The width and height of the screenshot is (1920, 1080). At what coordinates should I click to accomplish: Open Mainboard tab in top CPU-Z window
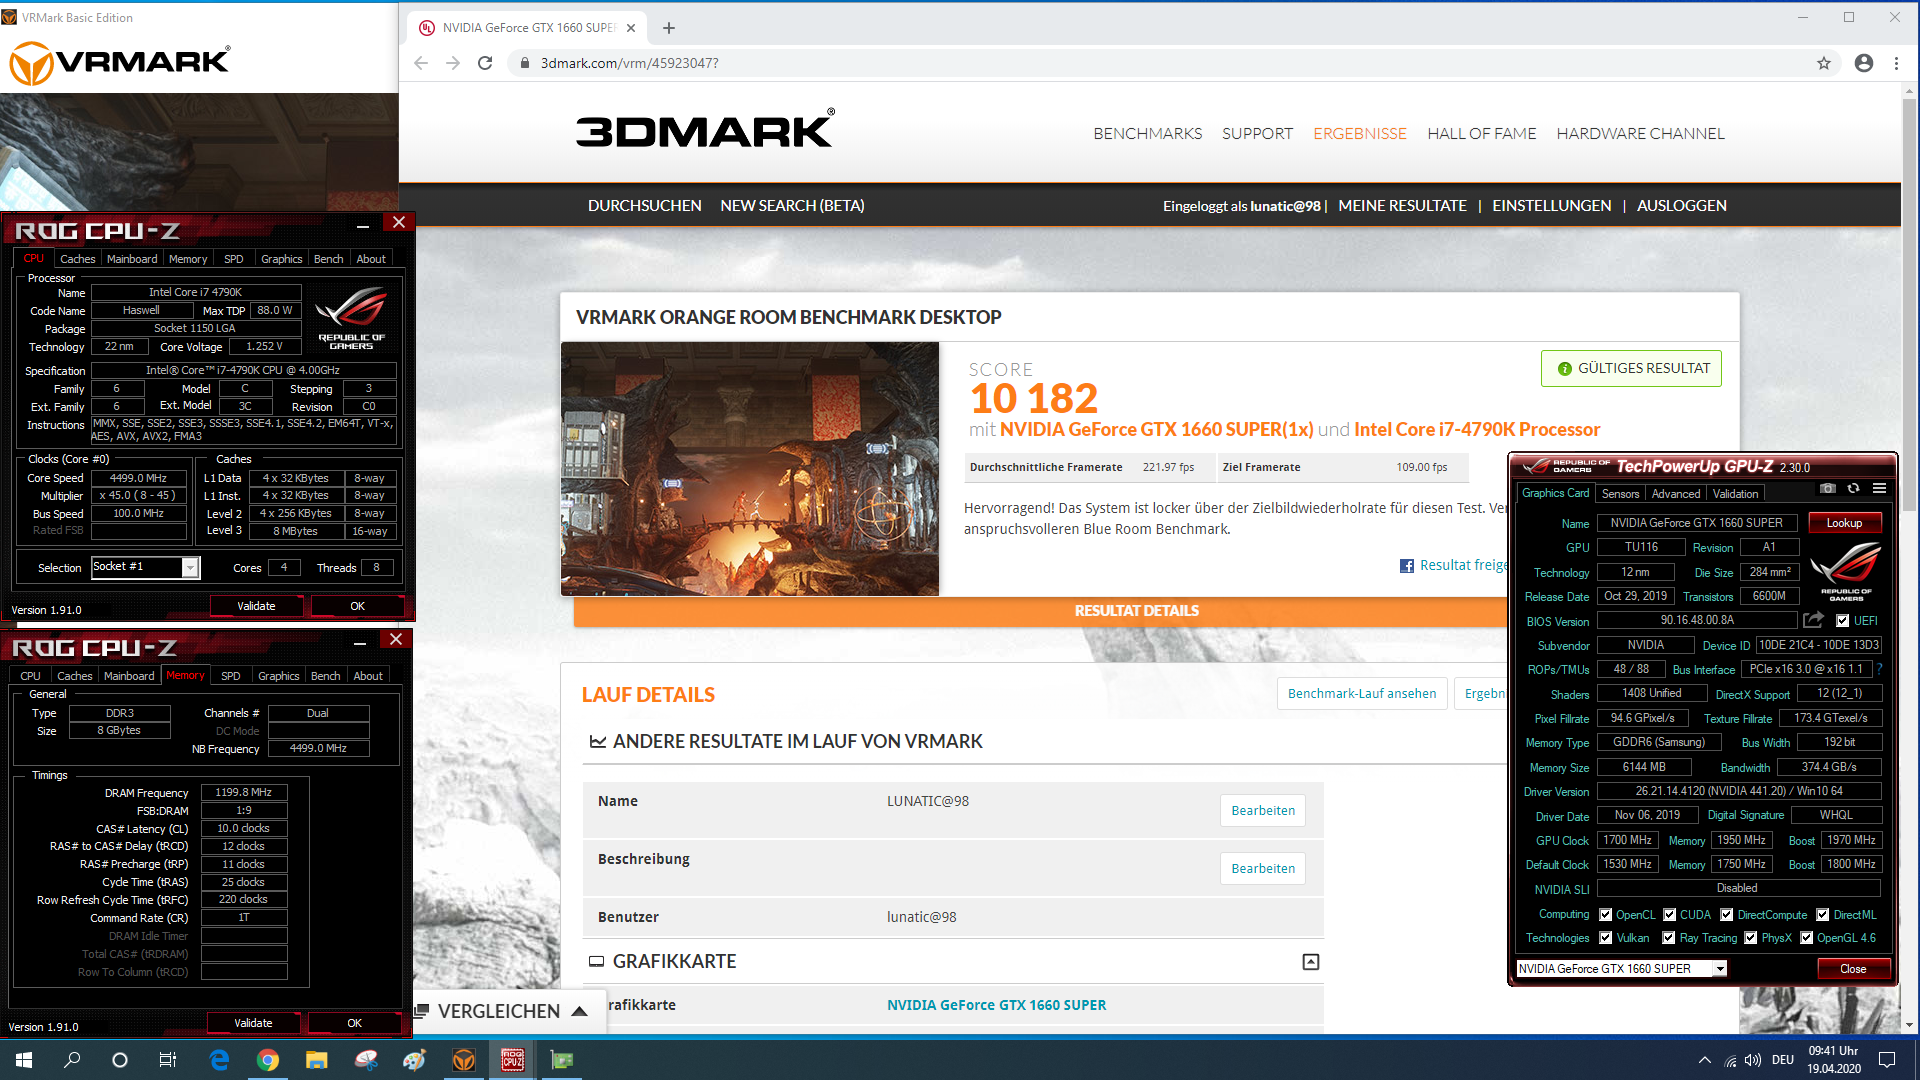(132, 259)
